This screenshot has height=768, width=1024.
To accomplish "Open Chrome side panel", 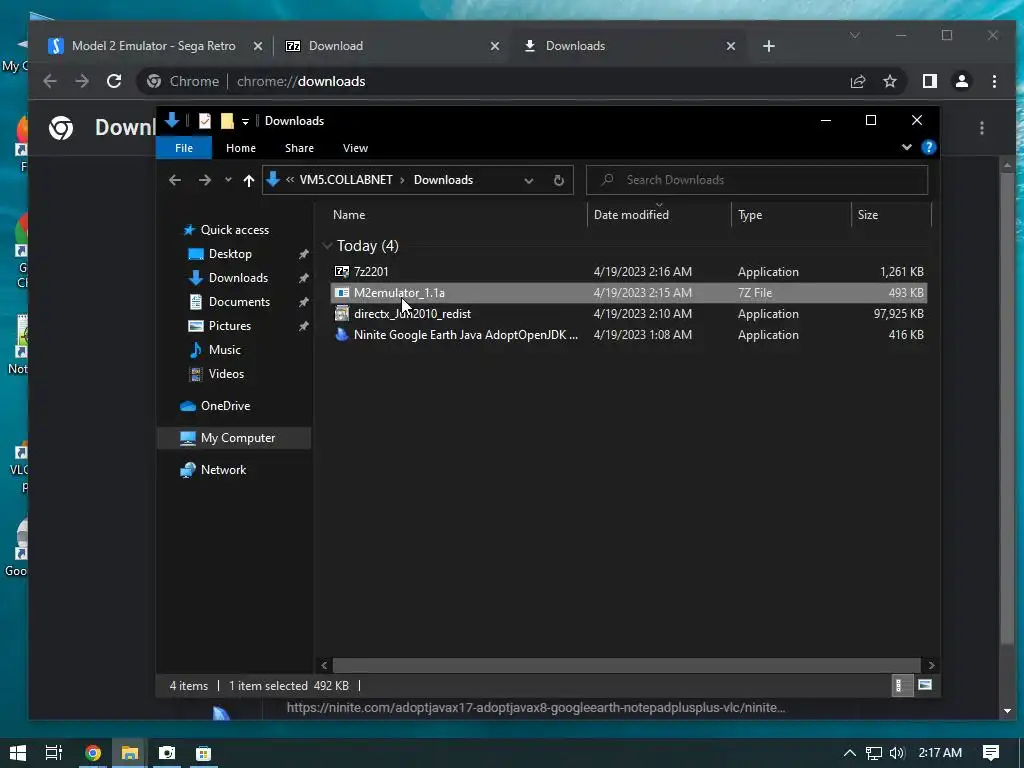I will tap(929, 82).
